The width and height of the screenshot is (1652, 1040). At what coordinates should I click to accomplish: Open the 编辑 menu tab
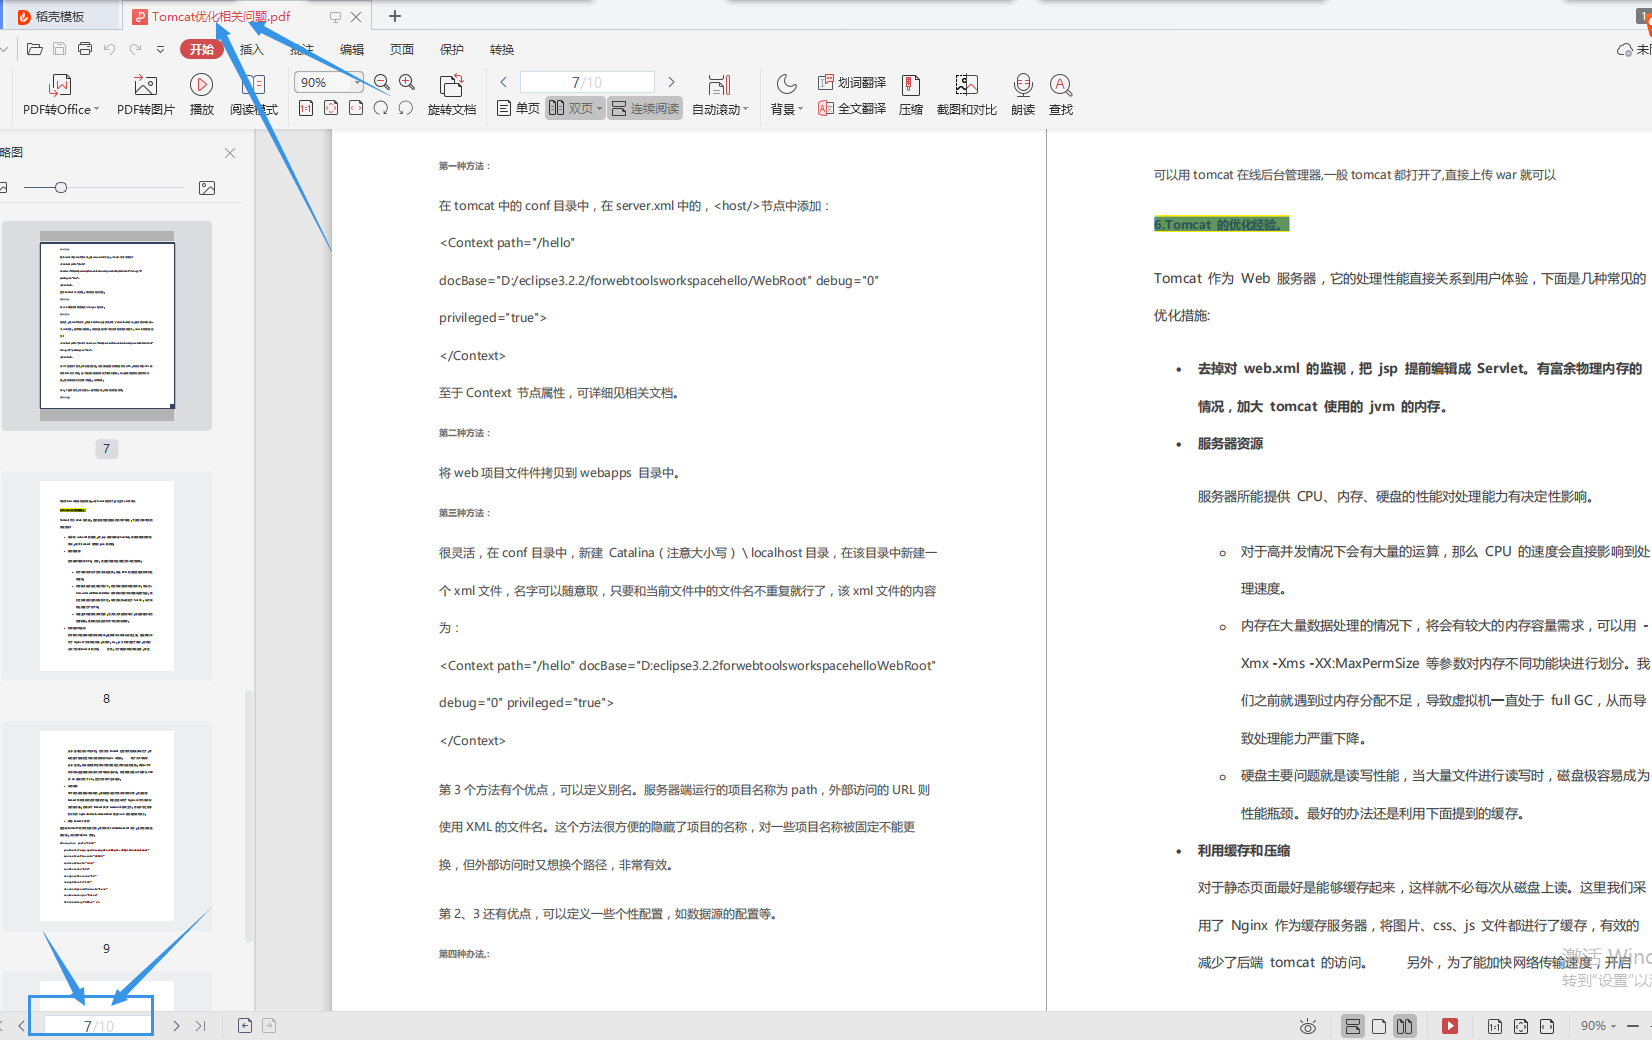[352, 49]
